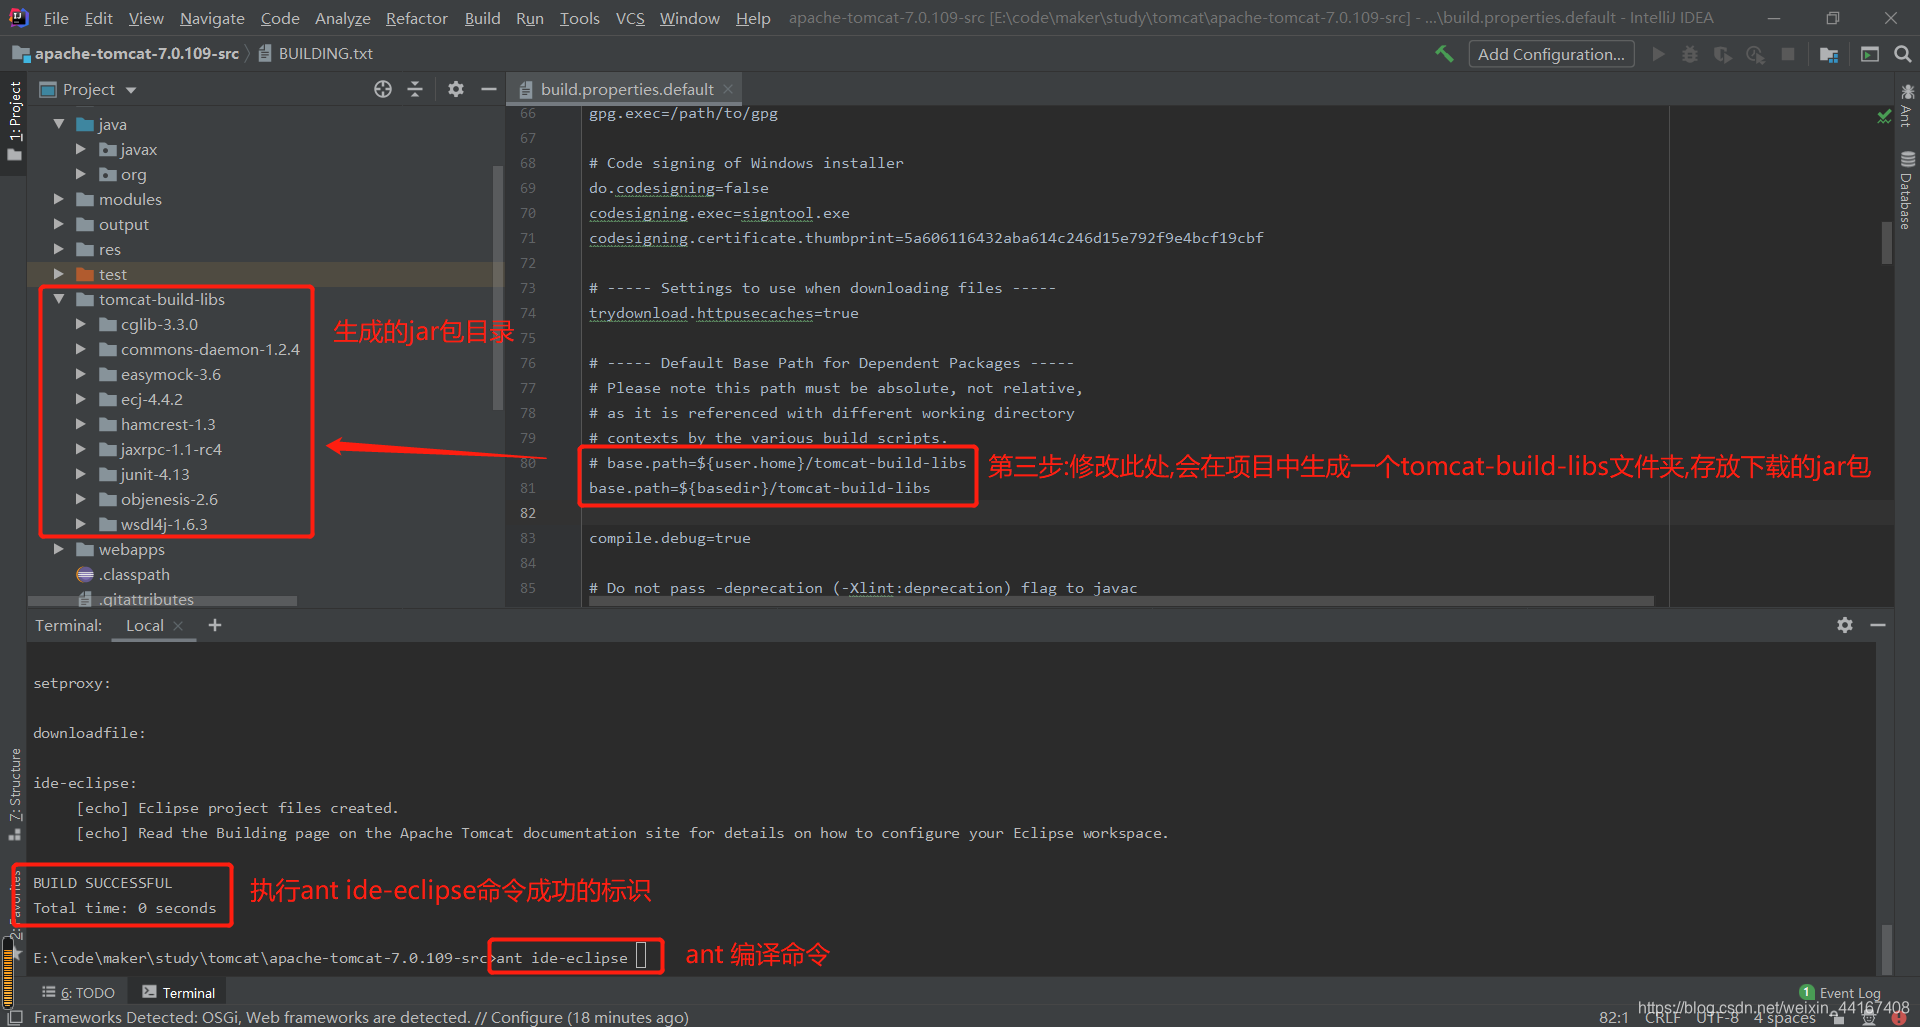This screenshot has height=1027, width=1920.
Task: Click the inspection checkmark icon in editor
Action: click(x=1884, y=117)
